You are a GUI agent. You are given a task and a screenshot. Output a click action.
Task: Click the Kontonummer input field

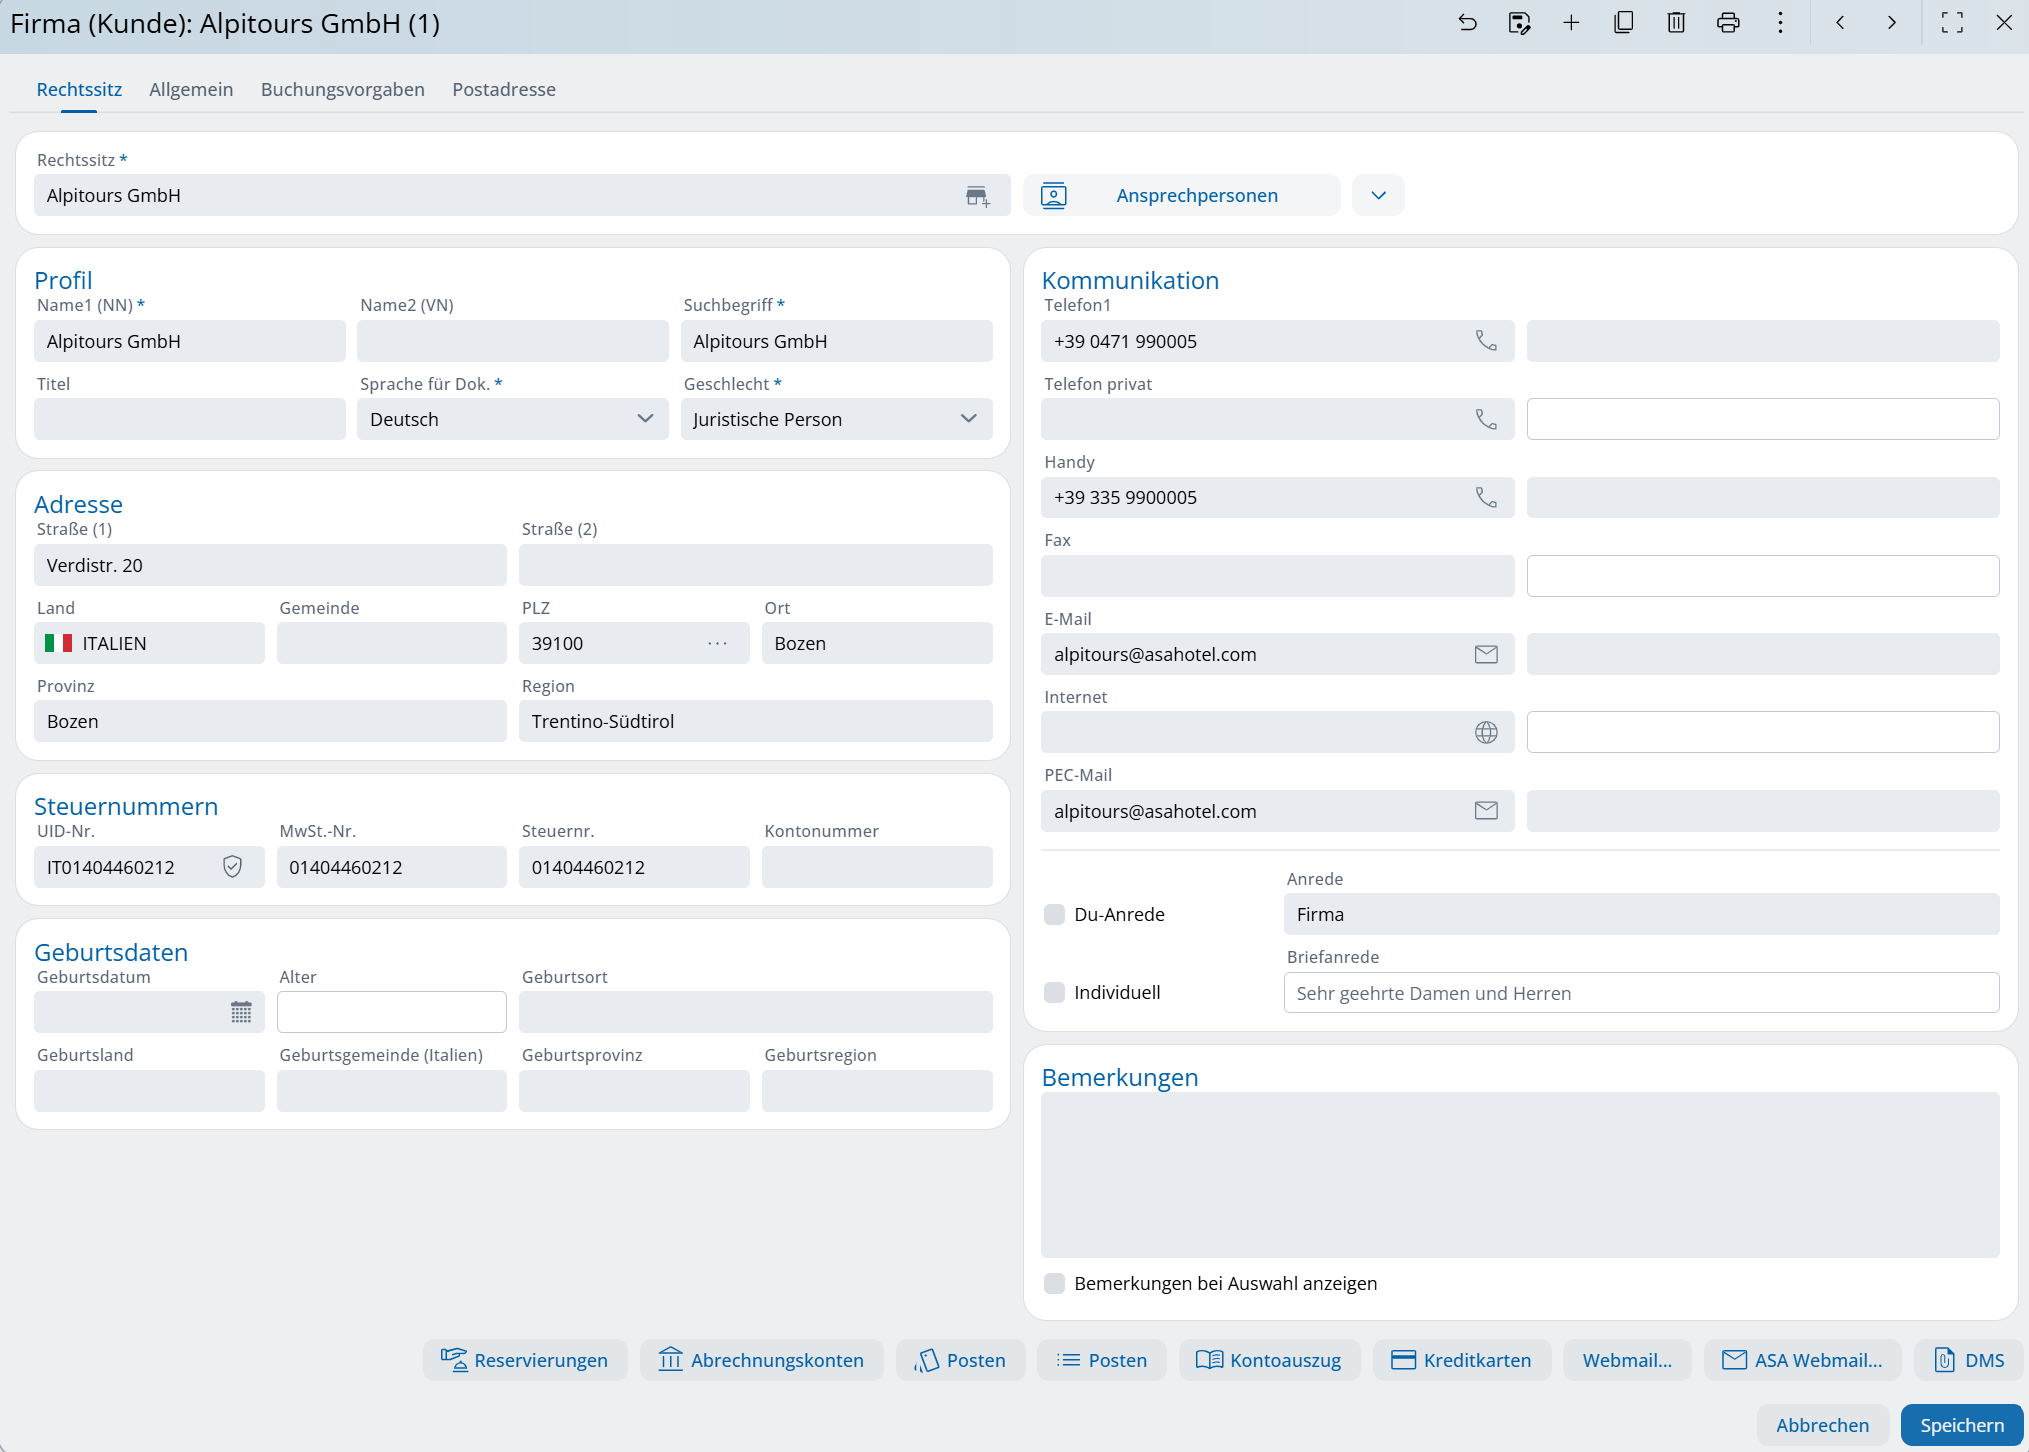tap(877, 867)
